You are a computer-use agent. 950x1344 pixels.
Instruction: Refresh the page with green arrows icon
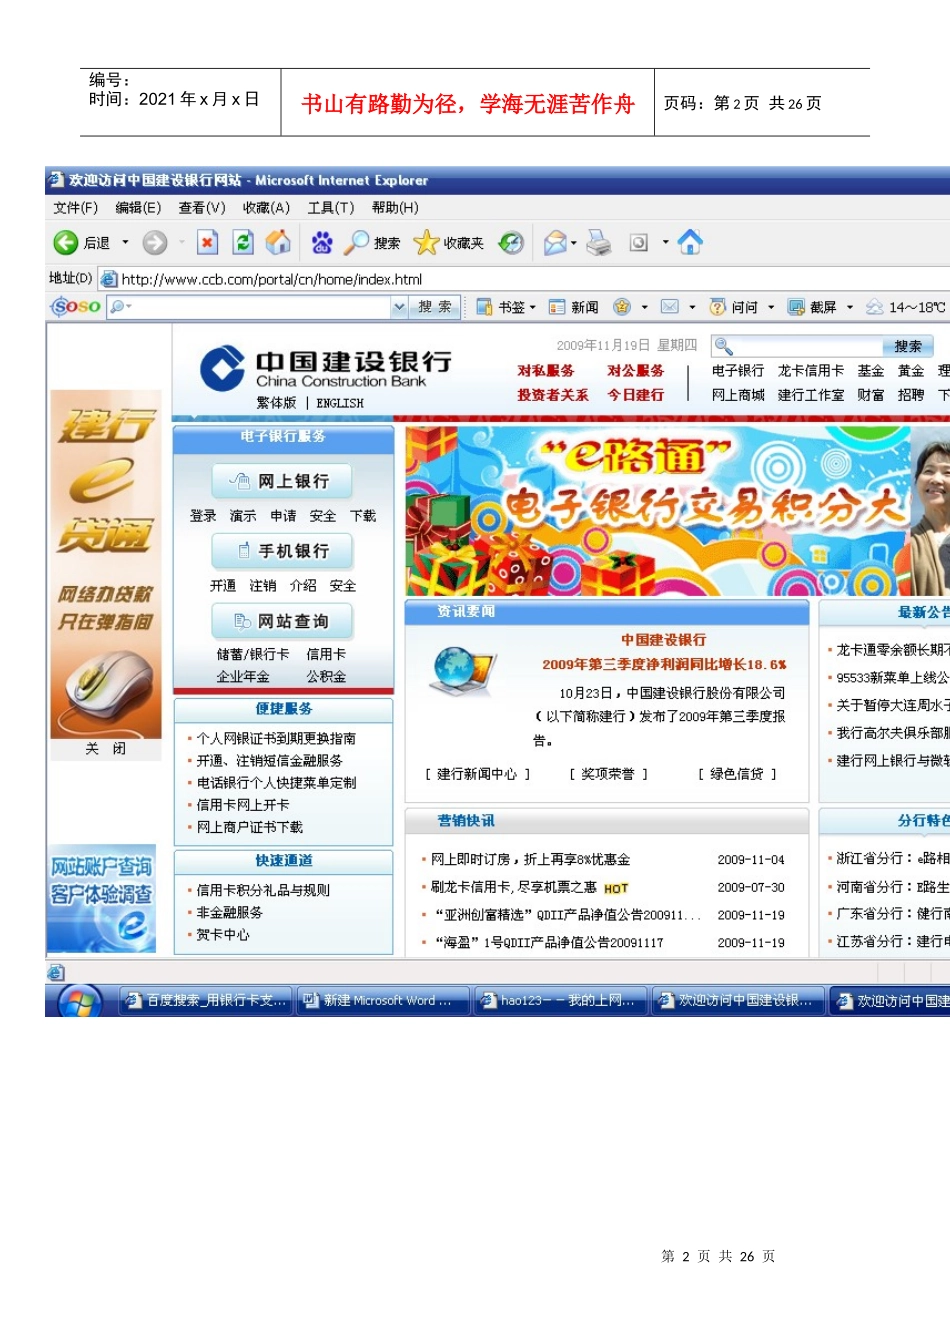tap(243, 242)
